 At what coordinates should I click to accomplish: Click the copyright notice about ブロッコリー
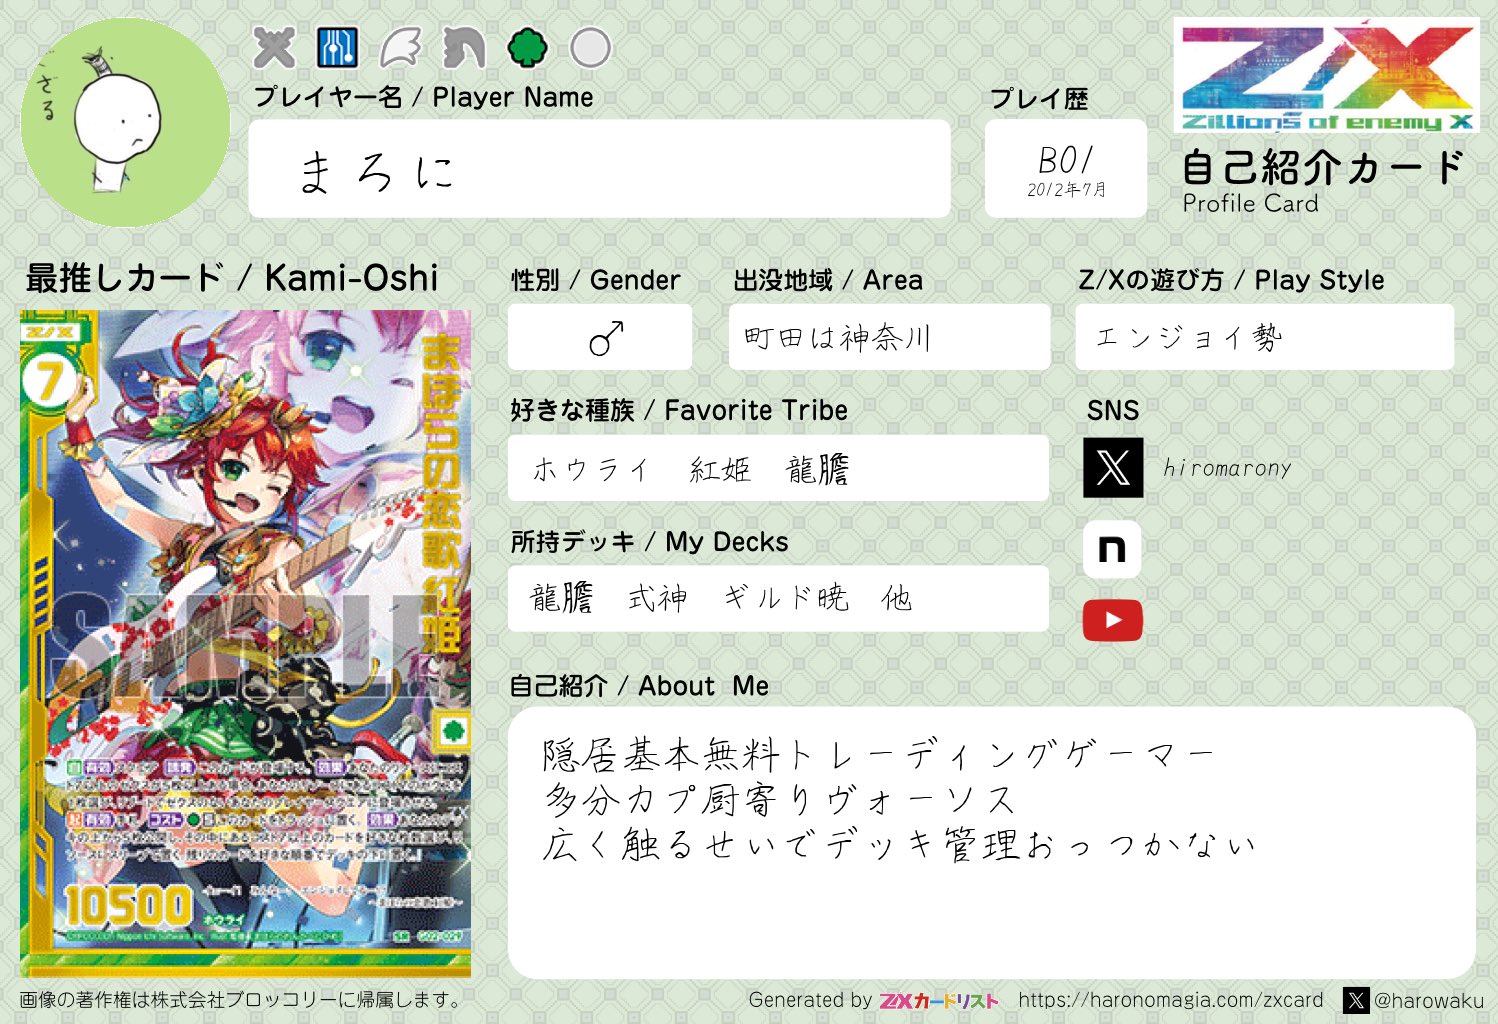pyautogui.click(x=242, y=1000)
